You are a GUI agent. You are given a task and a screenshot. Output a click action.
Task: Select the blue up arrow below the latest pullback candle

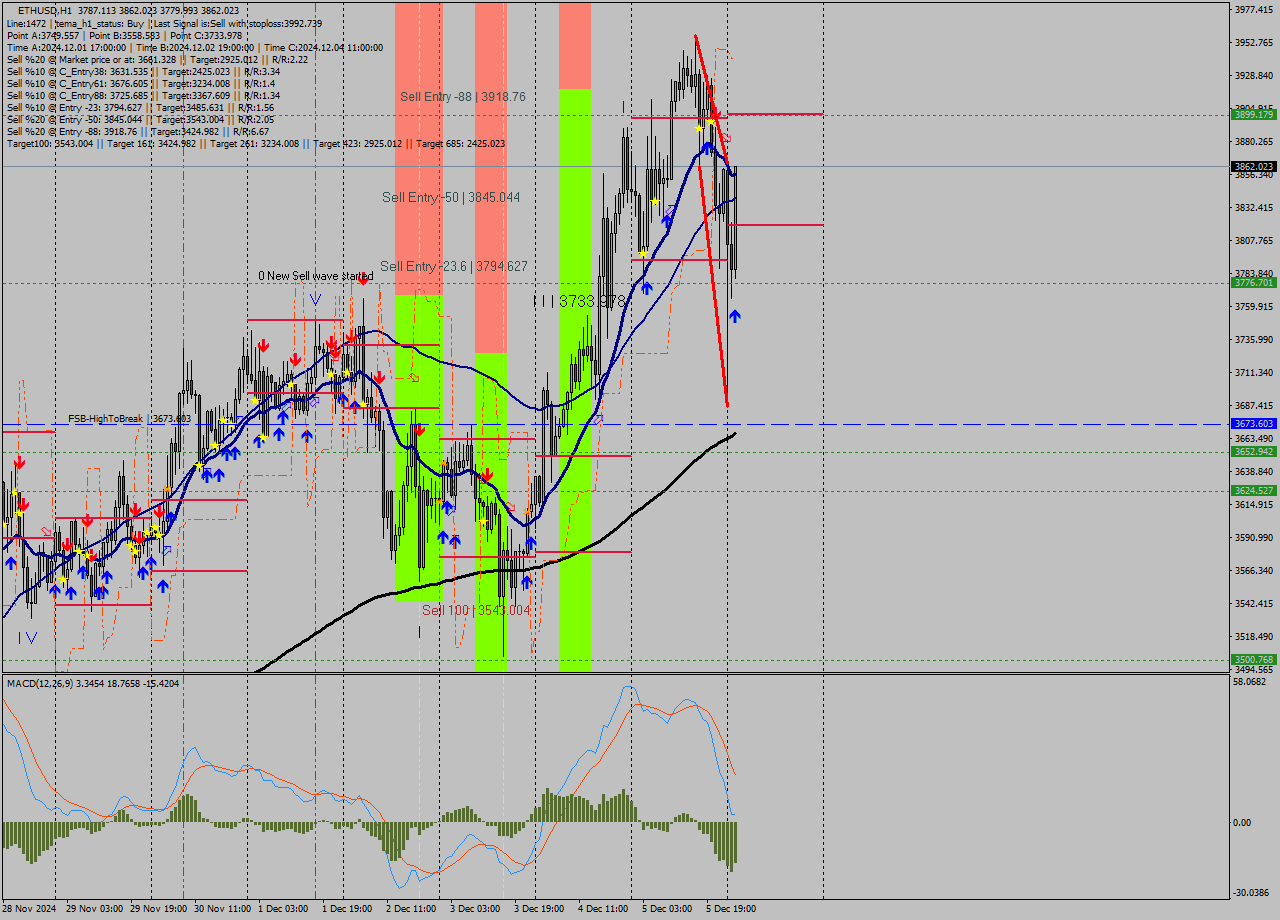click(733, 315)
